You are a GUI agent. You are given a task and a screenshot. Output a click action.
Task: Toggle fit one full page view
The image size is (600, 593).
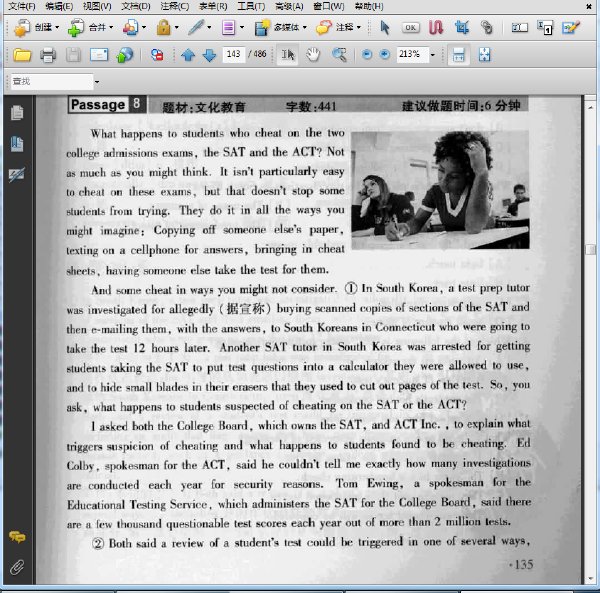point(484,55)
